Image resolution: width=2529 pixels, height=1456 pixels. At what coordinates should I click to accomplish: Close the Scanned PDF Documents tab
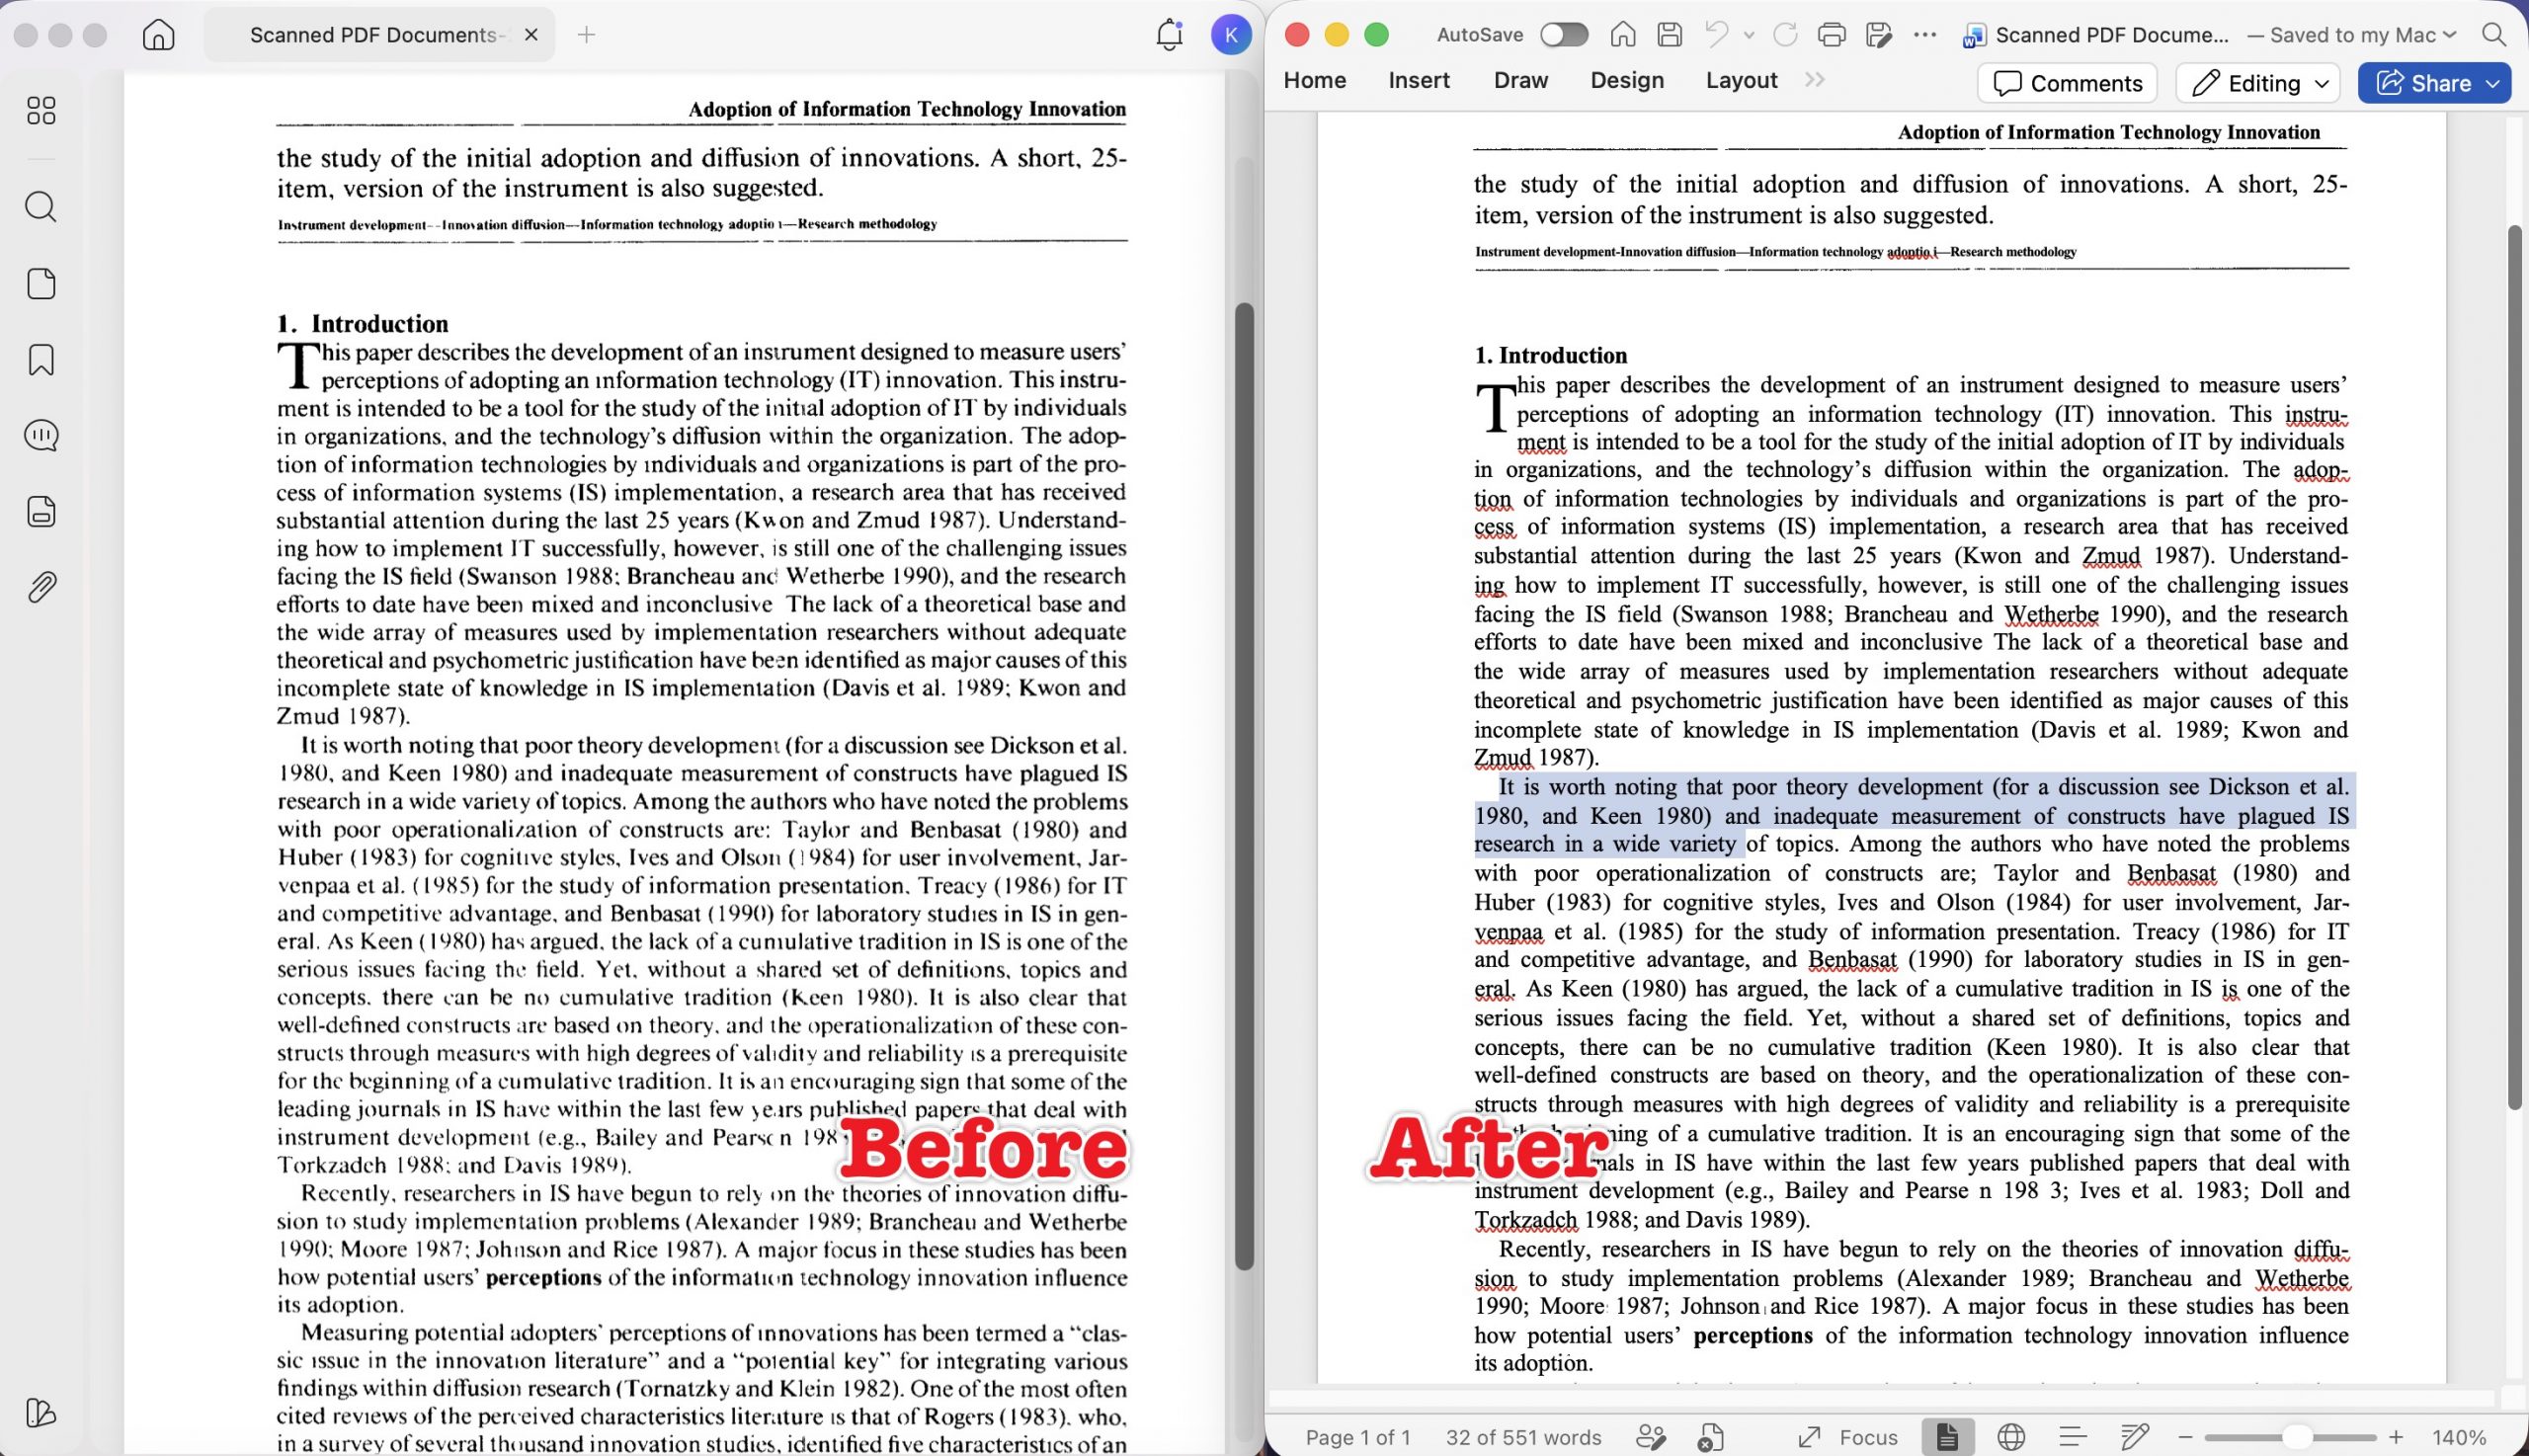click(x=532, y=35)
